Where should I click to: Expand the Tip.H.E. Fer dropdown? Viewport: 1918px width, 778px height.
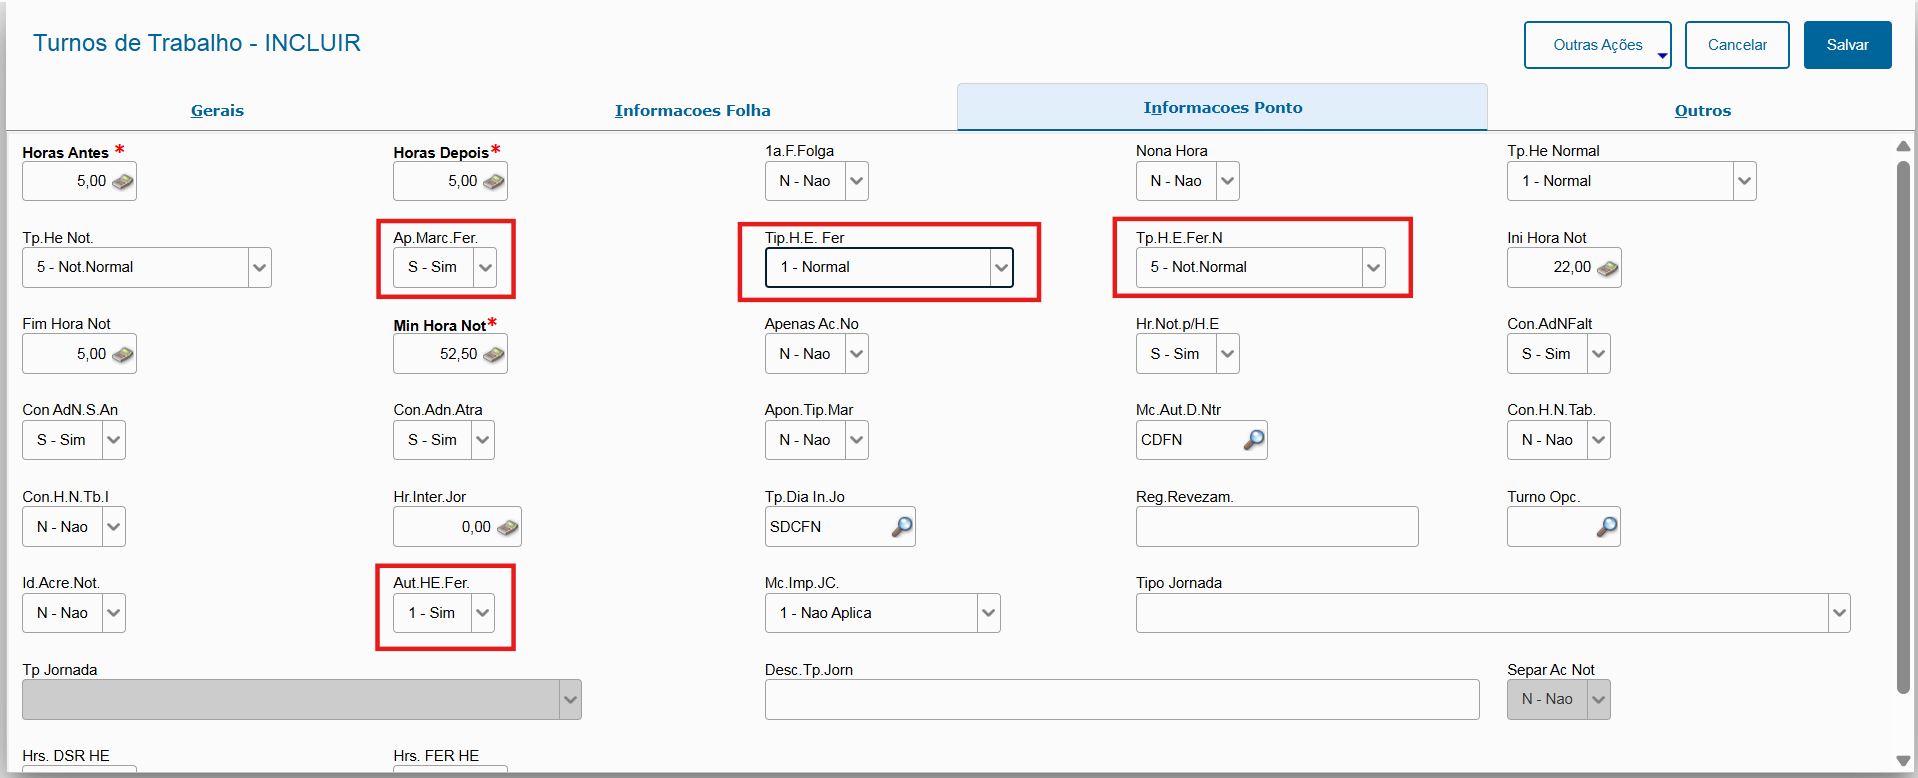pos(1000,267)
